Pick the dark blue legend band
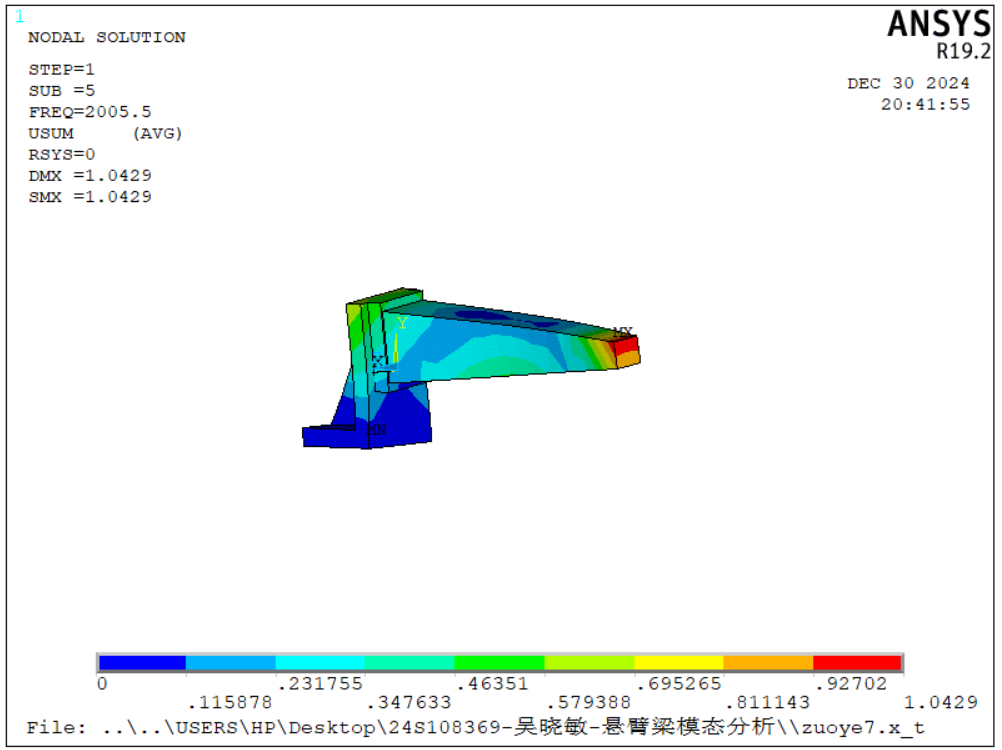 tap(142, 663)
